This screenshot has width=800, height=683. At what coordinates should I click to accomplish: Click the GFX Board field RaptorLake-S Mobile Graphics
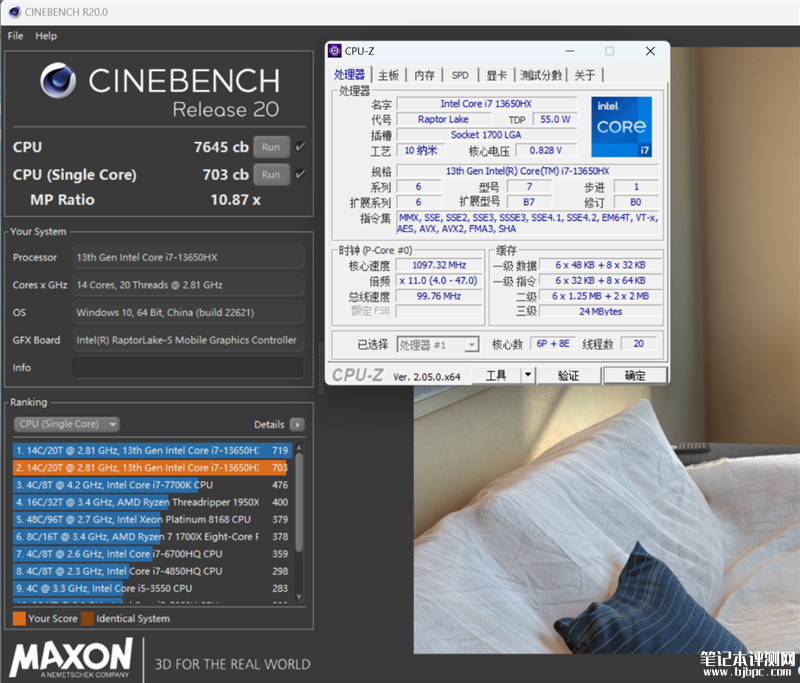[188, 340]
